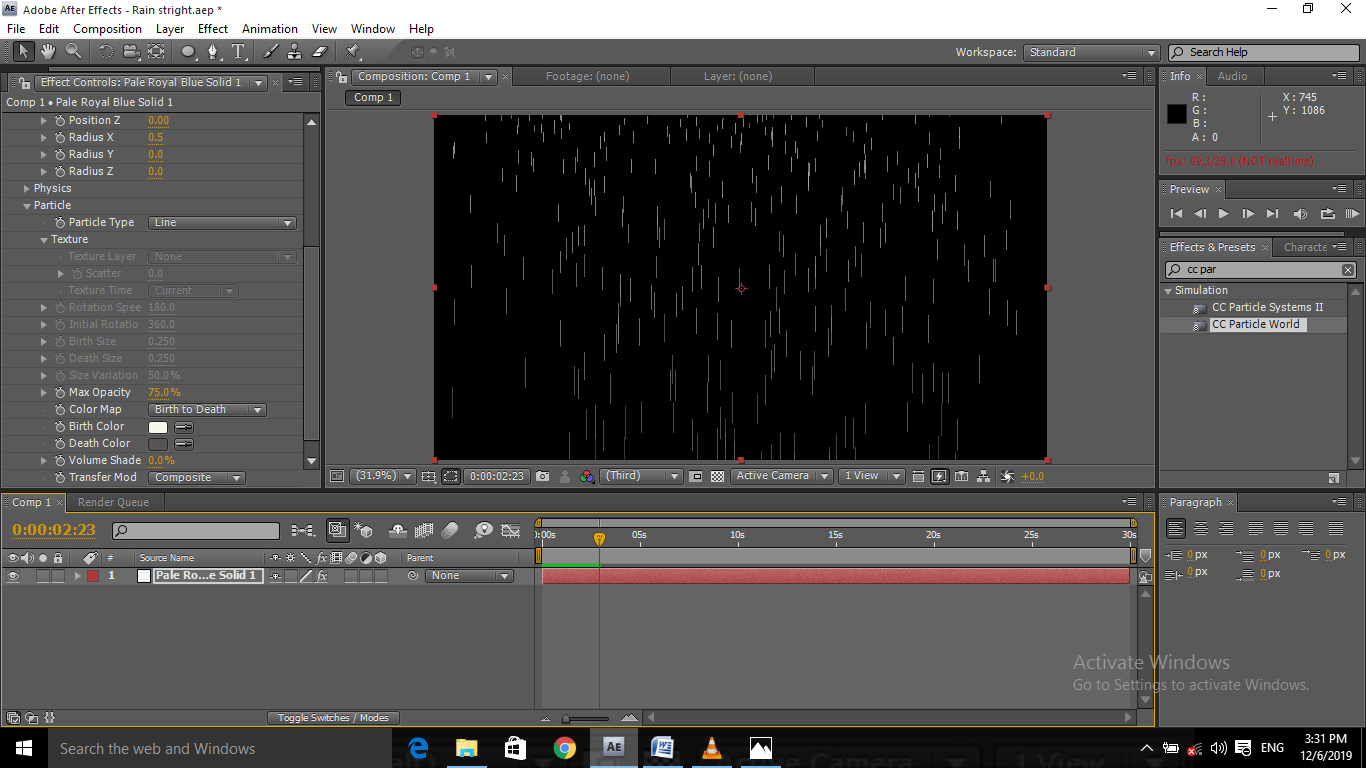
Task: Open the grid and guide options
Action: (429, 477)
